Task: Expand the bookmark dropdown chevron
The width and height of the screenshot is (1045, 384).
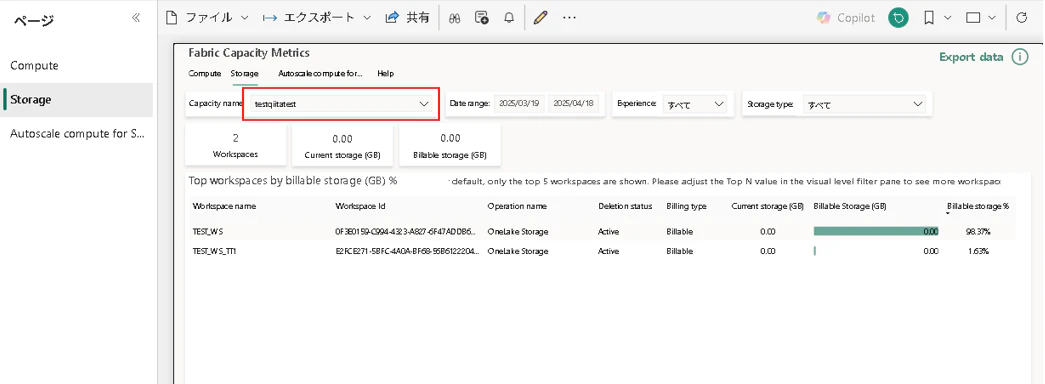Action: pos(947,18)
